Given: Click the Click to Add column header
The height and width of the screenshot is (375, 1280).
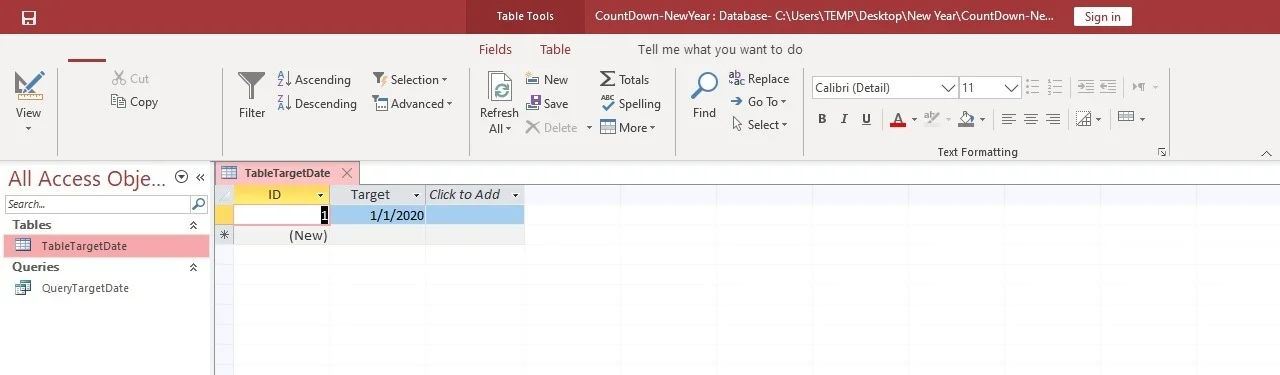Looking at the screenshot, I should pos(475,195).
